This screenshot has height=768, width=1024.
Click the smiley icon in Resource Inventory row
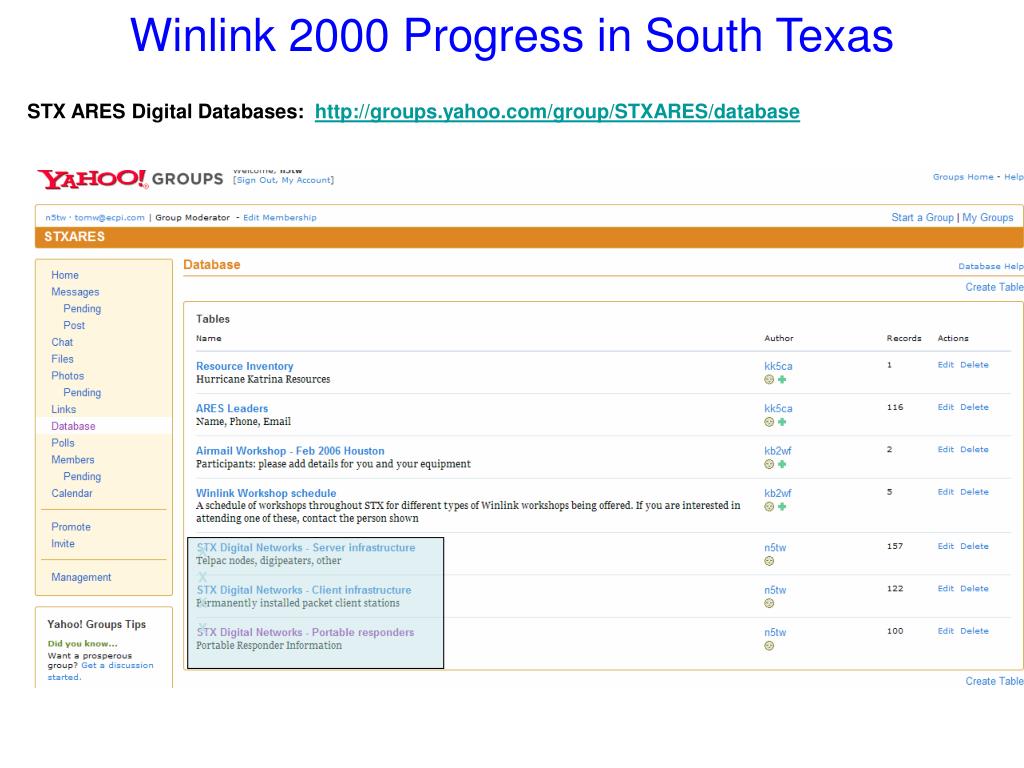point(769,379)
